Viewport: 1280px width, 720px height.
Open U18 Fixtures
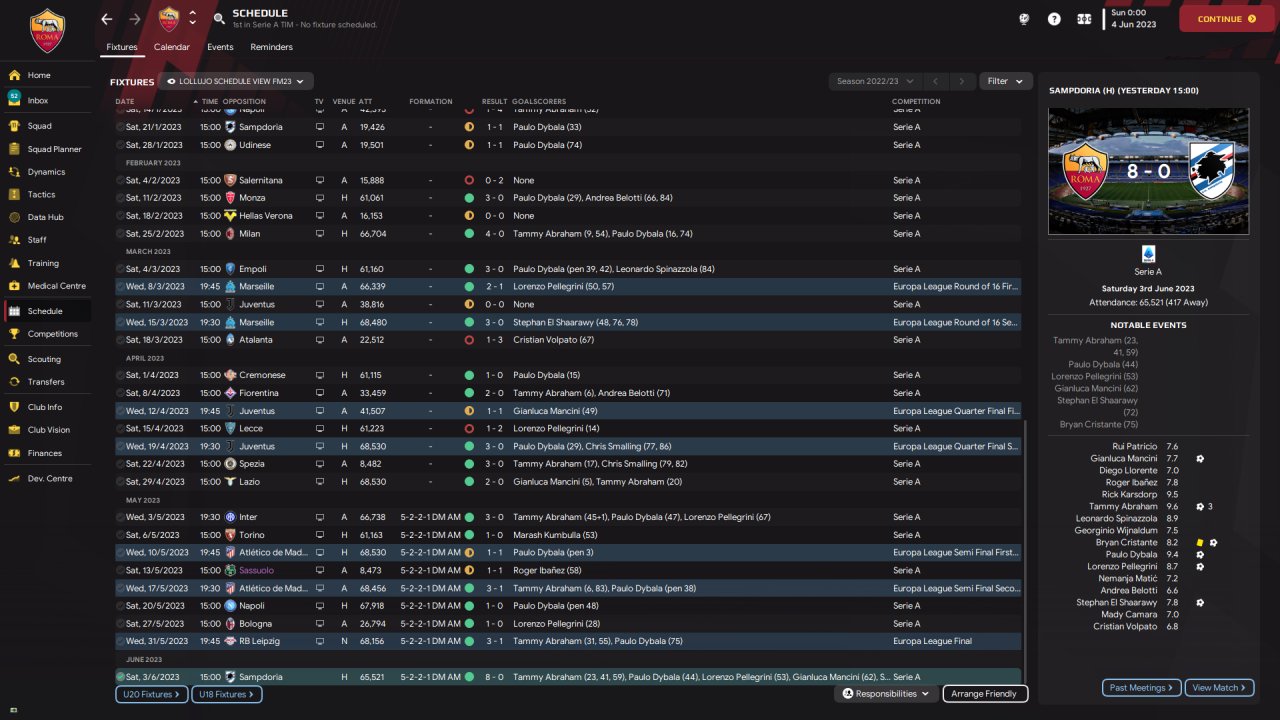(226, 694)
